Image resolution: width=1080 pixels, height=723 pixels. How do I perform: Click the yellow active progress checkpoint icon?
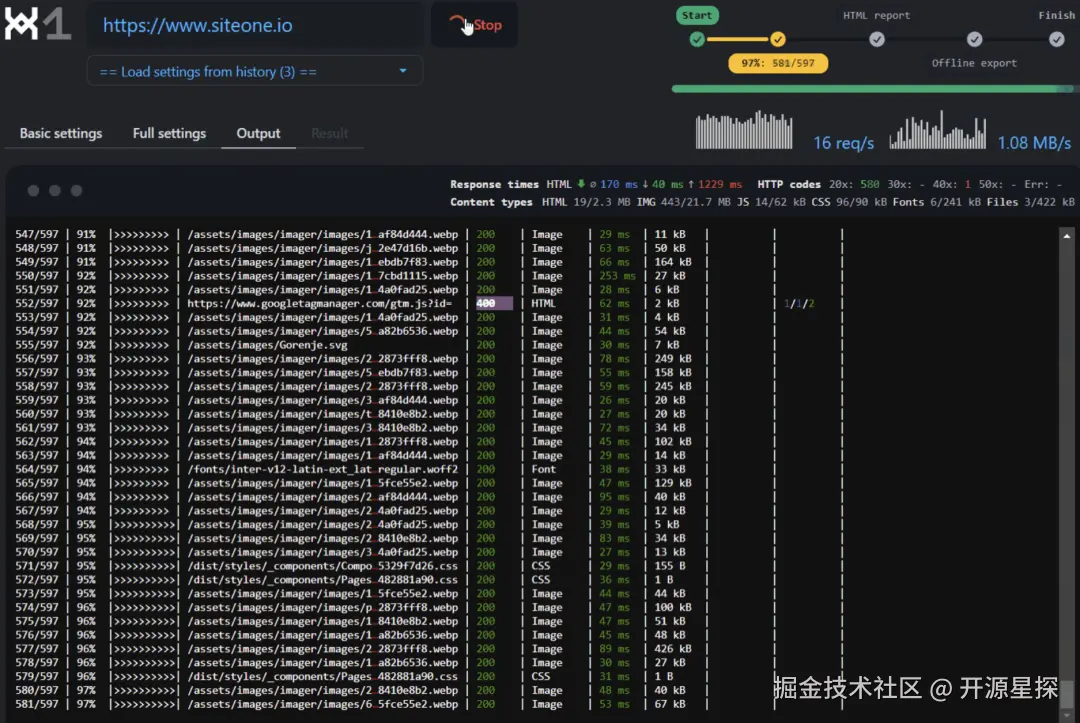tap(779, 39)
